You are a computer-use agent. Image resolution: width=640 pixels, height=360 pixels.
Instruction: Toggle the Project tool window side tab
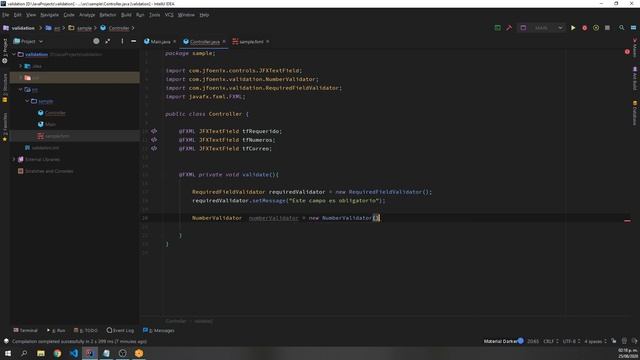[x=5, y=51]
